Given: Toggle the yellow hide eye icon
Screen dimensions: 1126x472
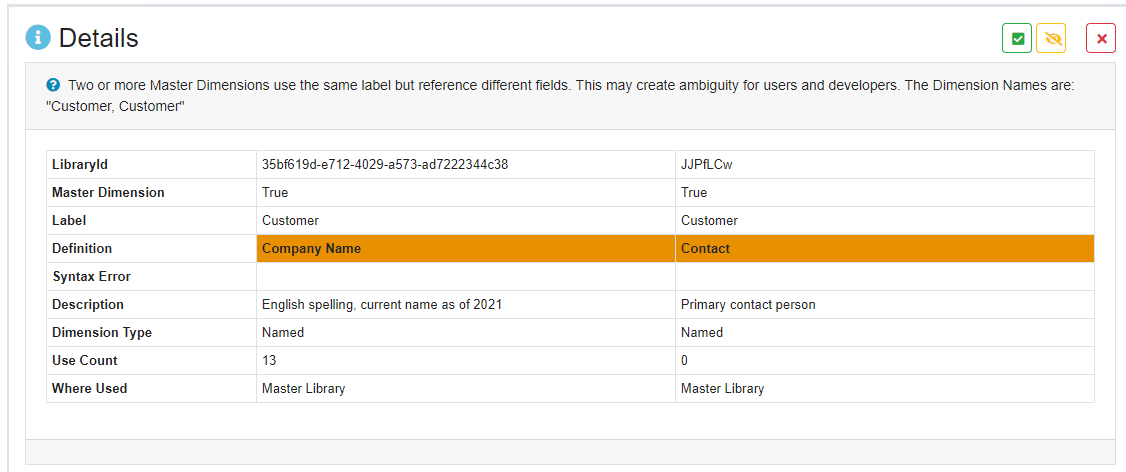Looking at the screenshot, I should pos(1051,38).
